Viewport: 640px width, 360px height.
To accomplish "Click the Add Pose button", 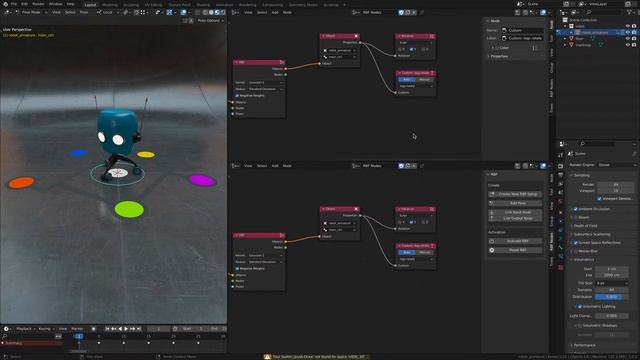I will (x=516, y=203).
